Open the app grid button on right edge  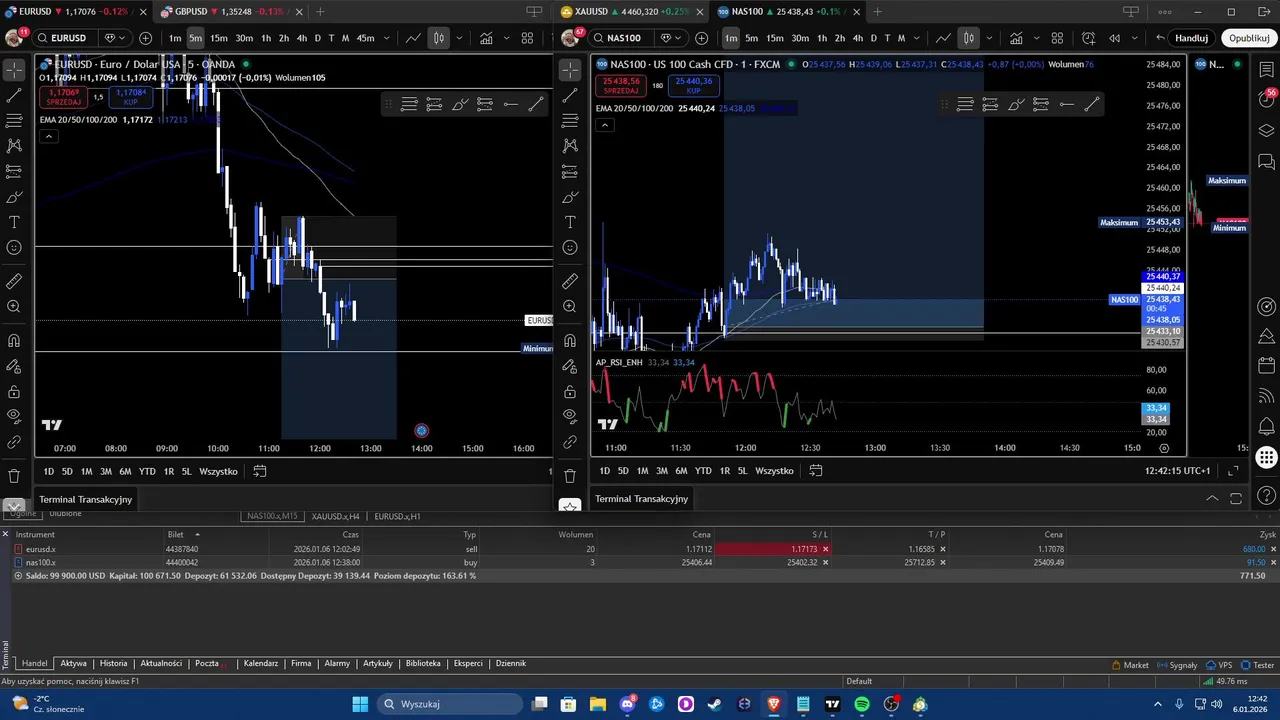tap(1266, 458)
